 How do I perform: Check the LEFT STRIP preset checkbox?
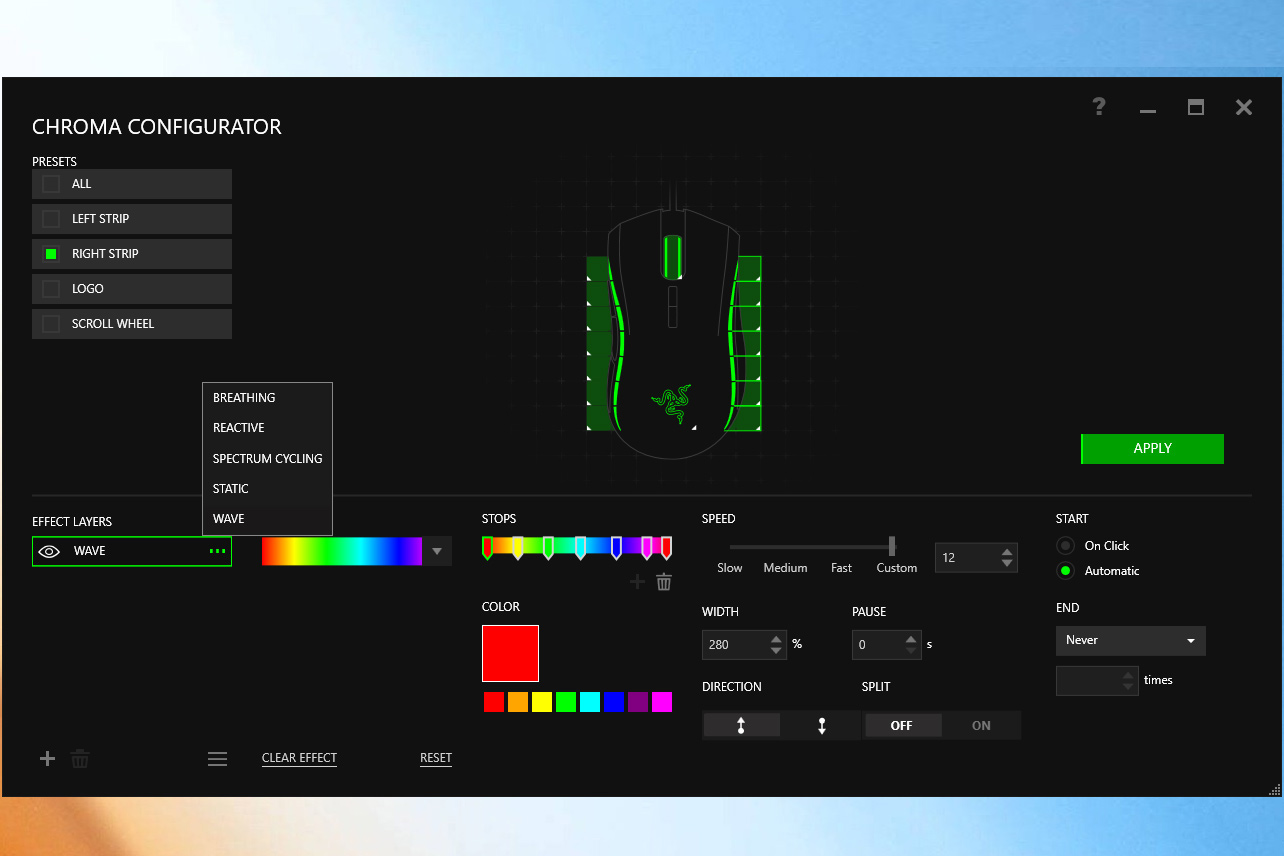coord(51,219)
